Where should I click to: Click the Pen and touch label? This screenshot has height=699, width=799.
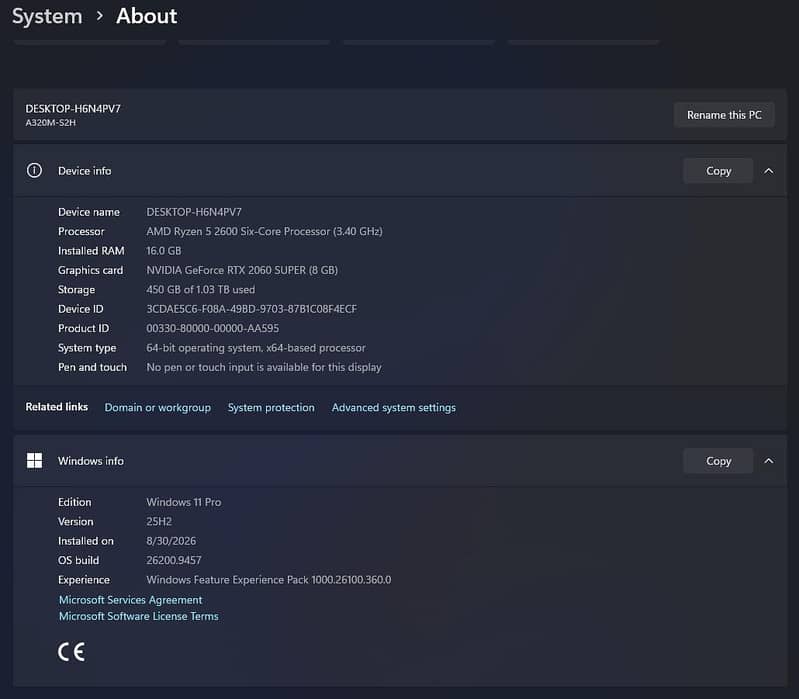pos(92,367)
